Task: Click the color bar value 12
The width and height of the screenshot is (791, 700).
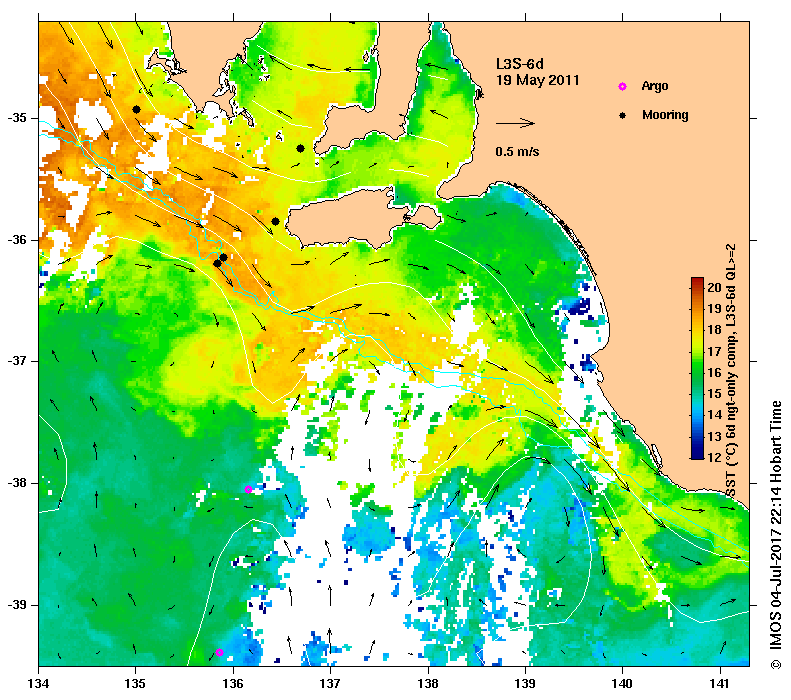Action: 714,458
